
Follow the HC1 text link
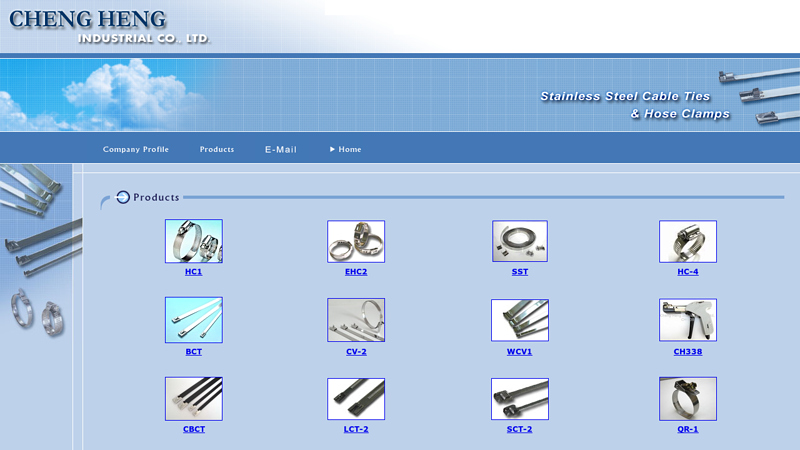[193, 272]
